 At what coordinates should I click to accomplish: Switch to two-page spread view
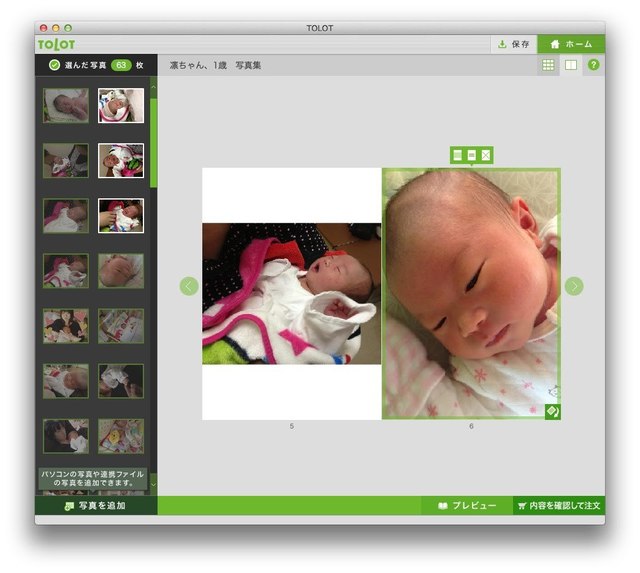[x=571, y=65]
